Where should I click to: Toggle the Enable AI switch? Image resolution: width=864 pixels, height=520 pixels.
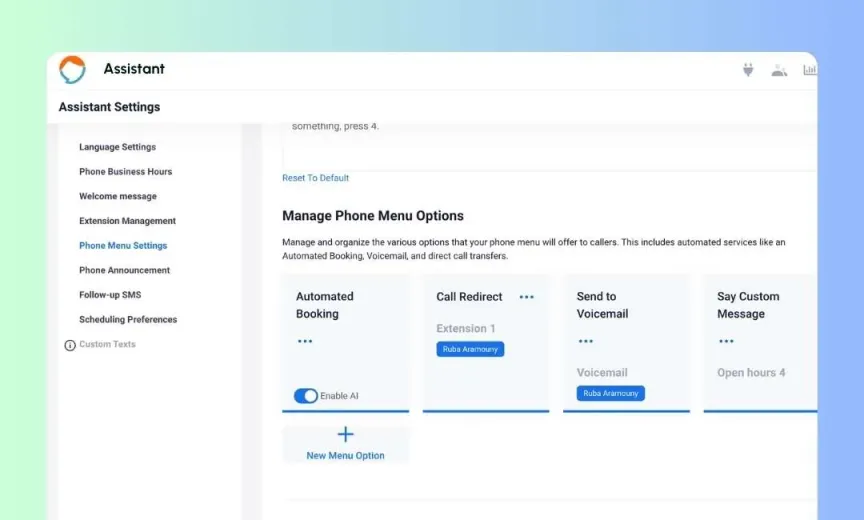[306, 396]
